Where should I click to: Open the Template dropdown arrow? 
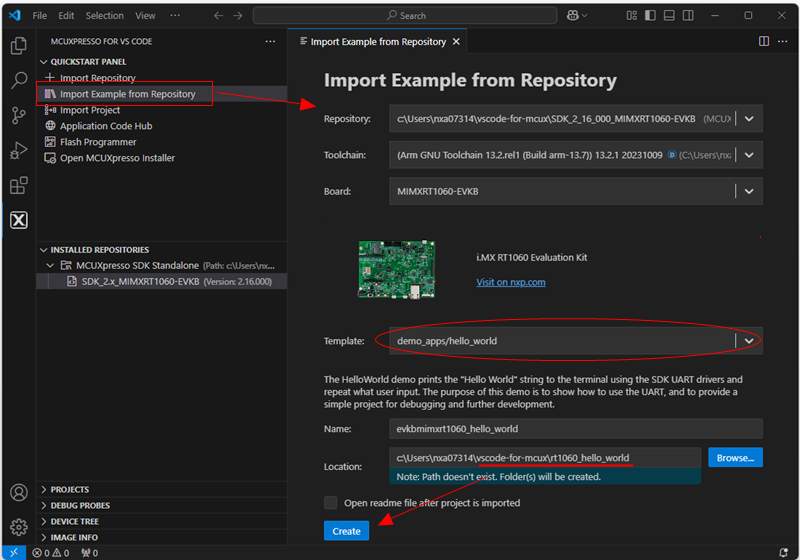[749, 341]
